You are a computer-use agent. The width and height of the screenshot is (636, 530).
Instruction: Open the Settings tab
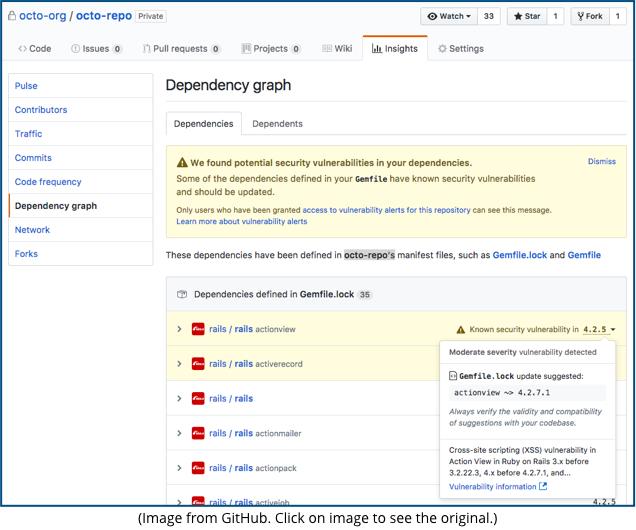(461, 49)
